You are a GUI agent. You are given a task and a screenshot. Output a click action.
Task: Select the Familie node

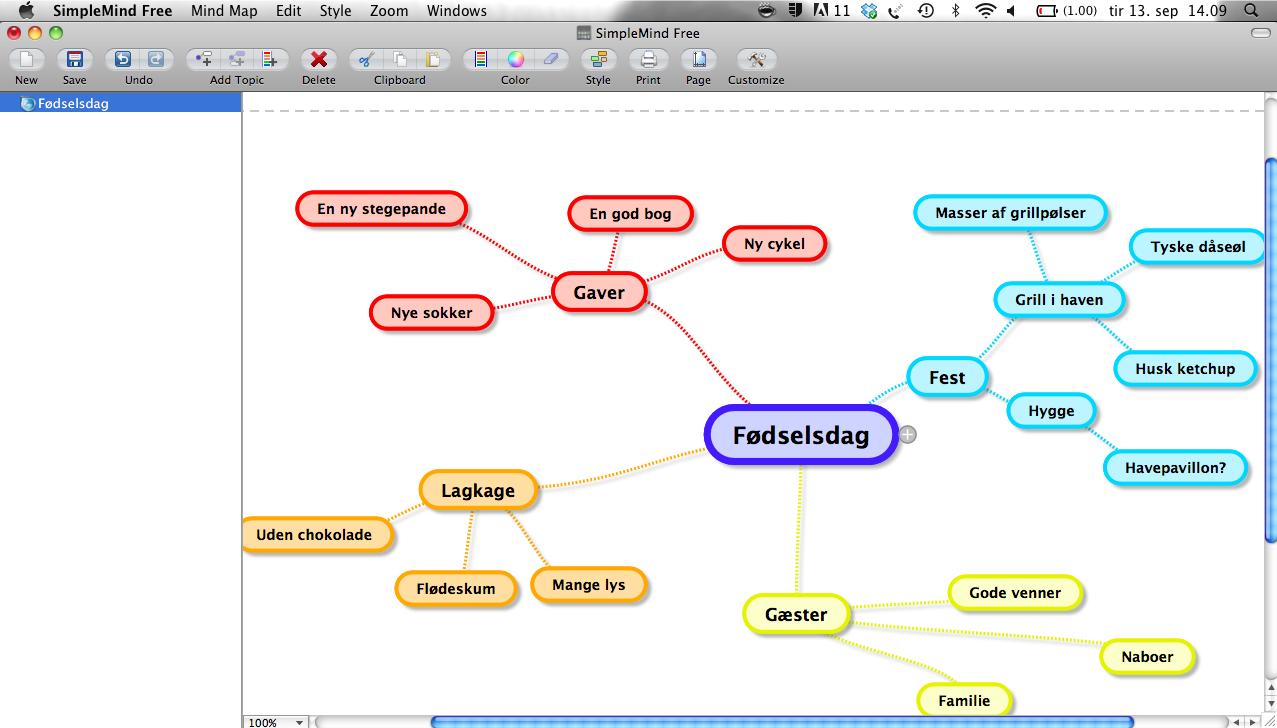[964, 700]
